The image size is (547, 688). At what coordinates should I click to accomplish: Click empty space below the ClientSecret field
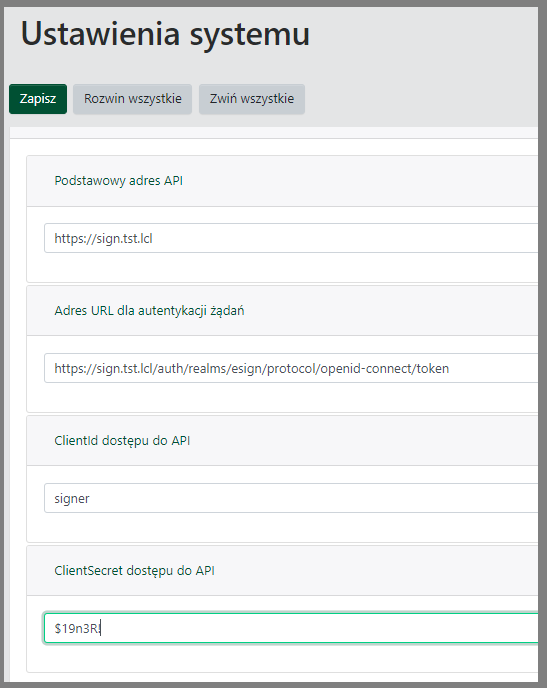point(282,658)
